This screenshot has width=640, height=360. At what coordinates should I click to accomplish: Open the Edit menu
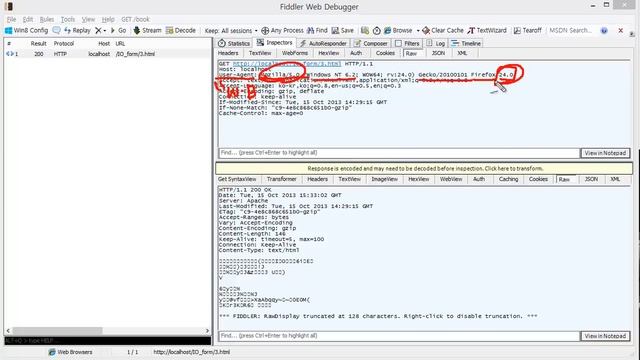(x=28, y=19)
